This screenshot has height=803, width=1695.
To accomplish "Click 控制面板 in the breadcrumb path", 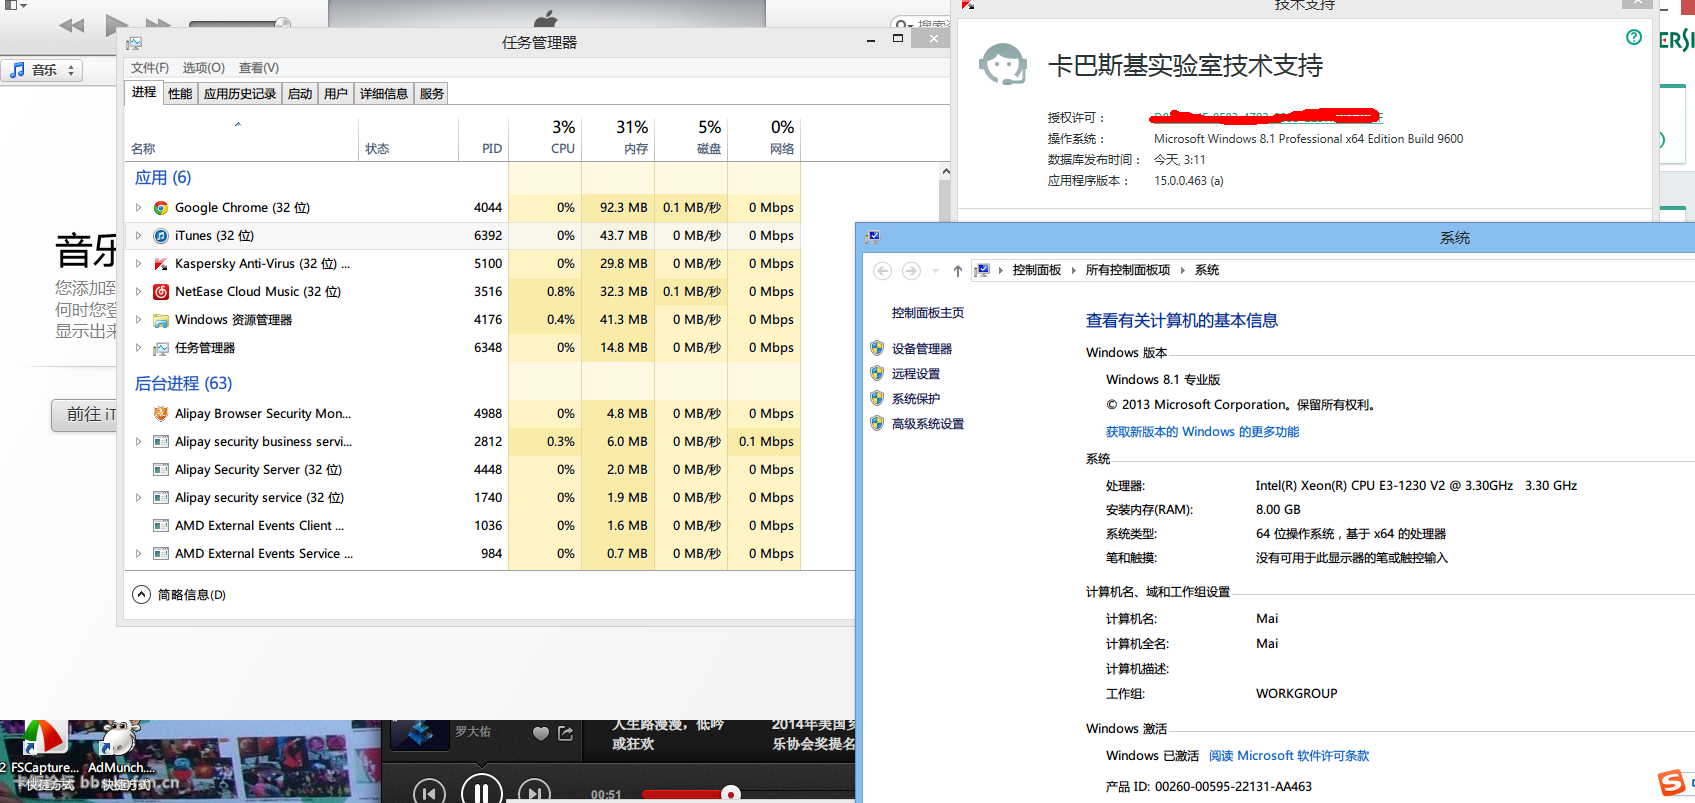I will (x=1036, y=270).
